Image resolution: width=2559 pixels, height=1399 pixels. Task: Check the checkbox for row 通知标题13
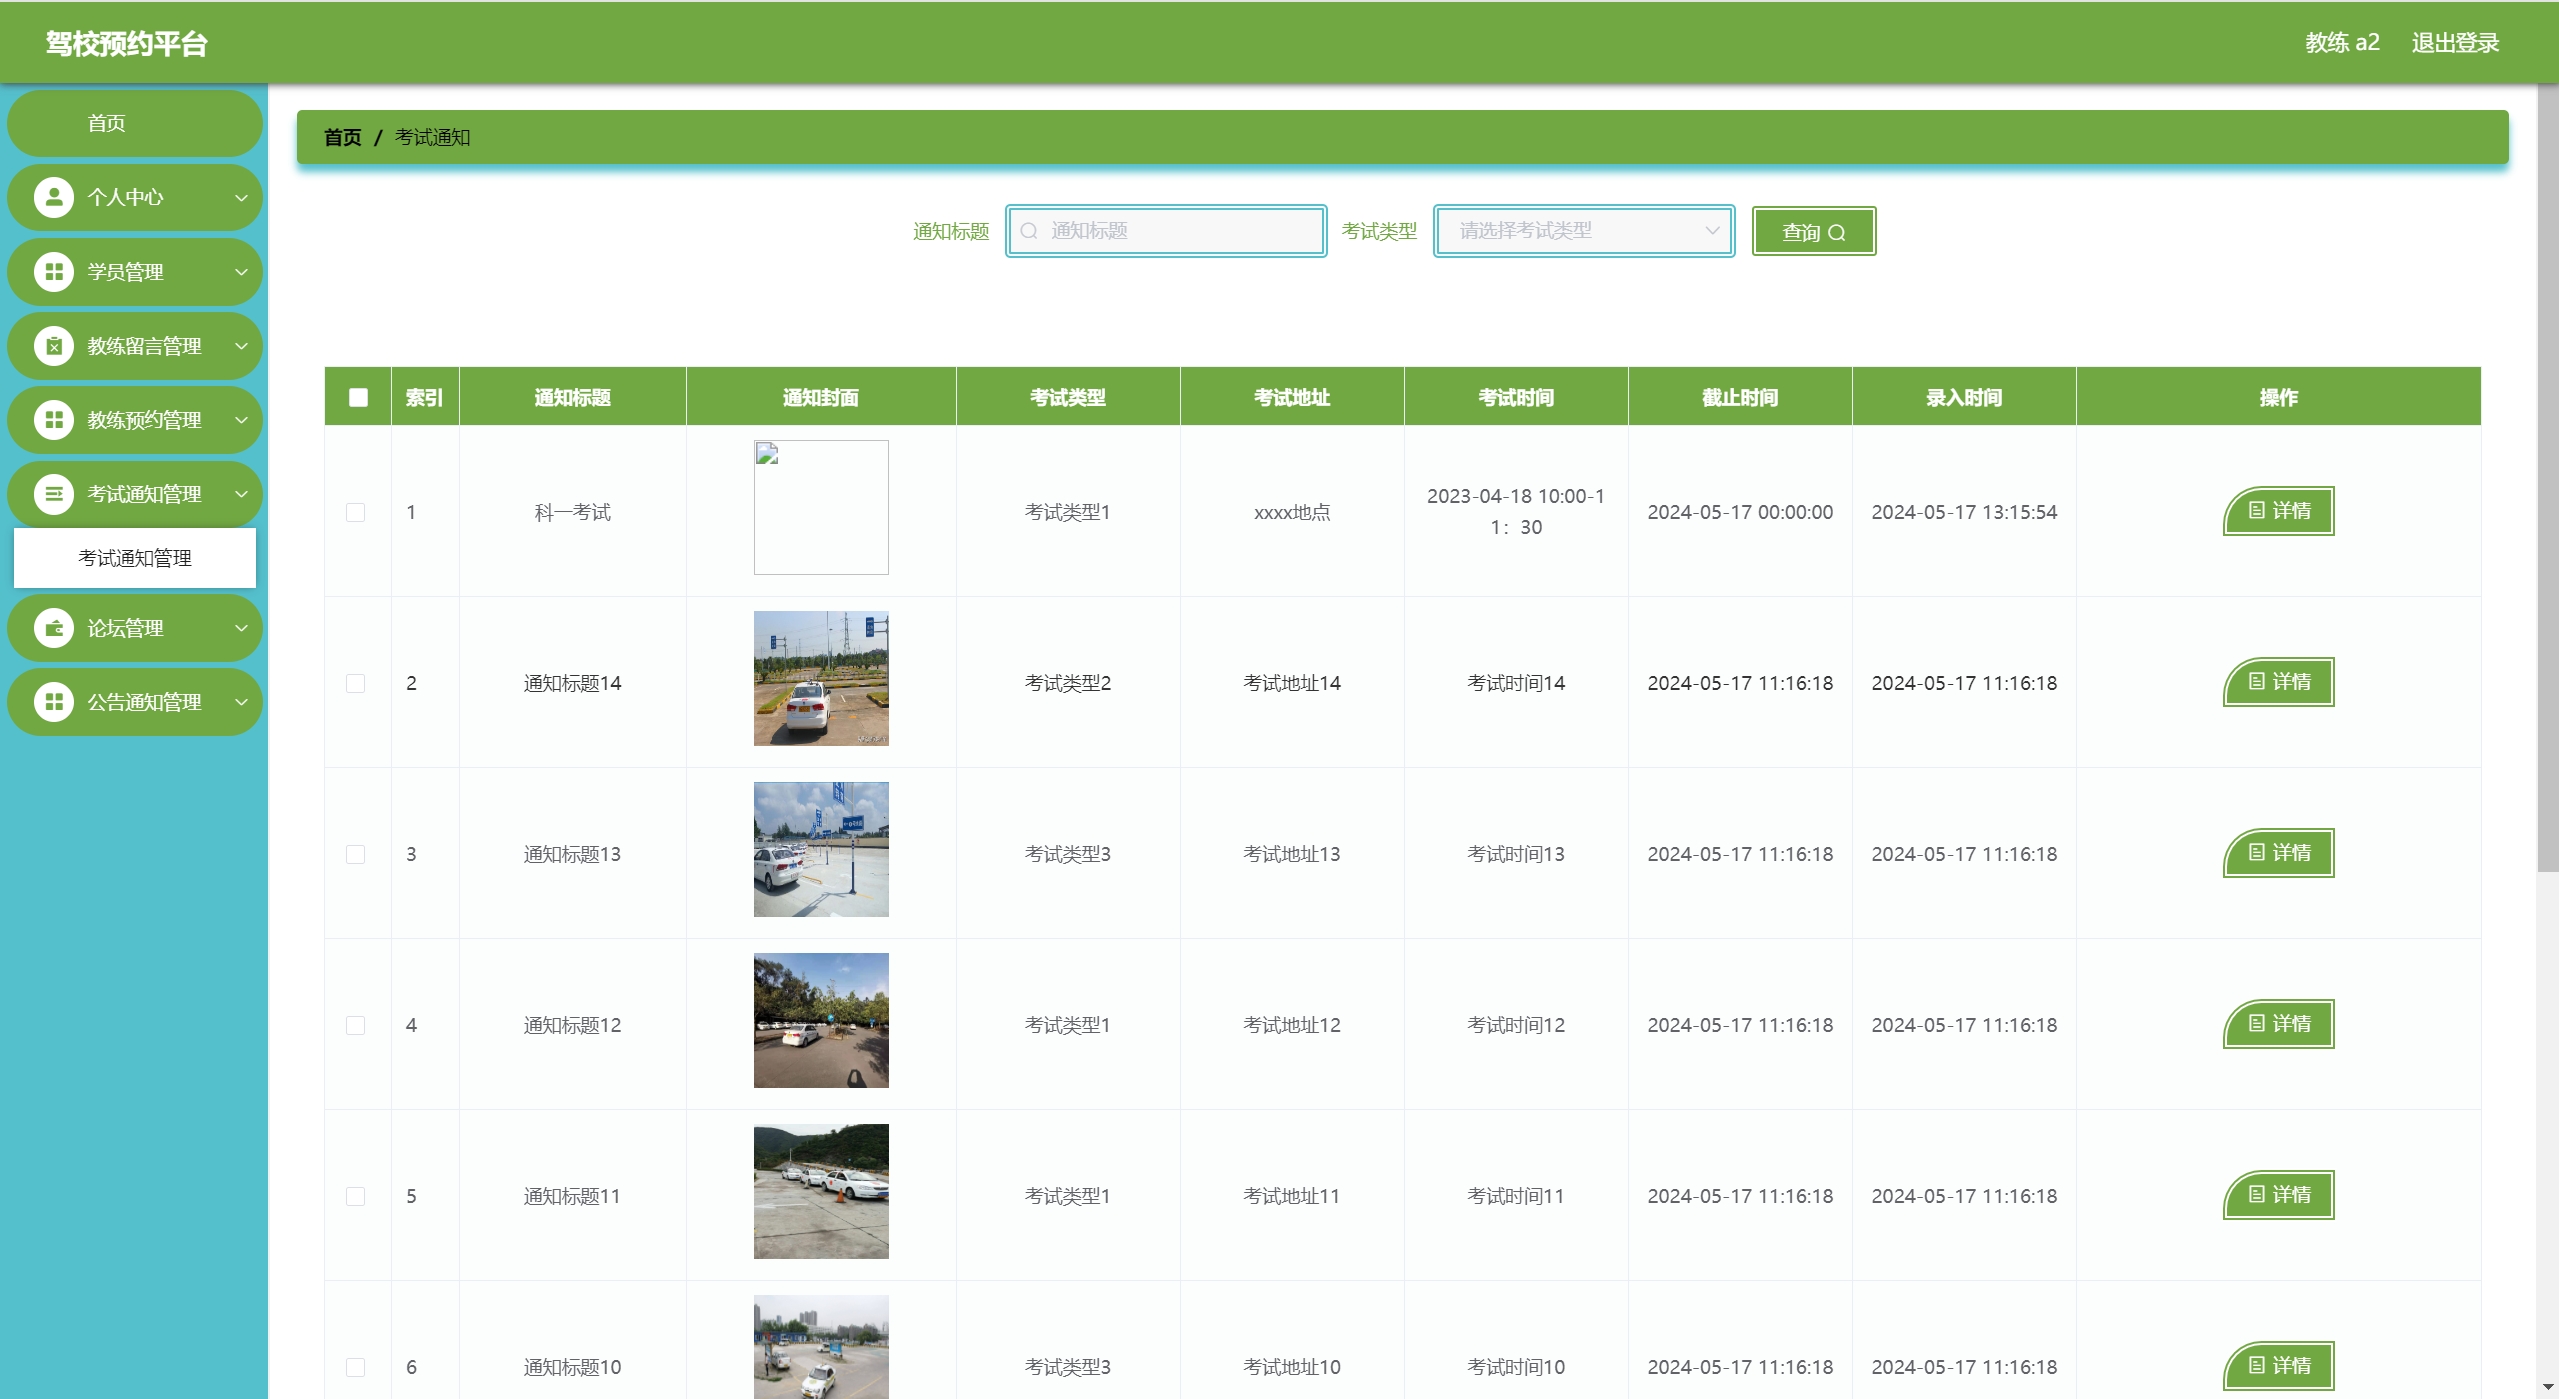tap(355, 854)
